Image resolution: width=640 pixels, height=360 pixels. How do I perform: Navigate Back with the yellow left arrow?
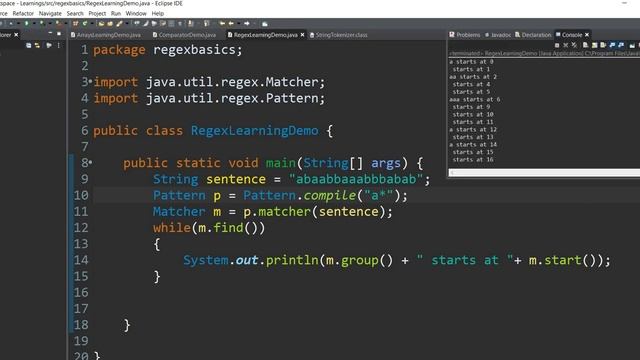231,24
